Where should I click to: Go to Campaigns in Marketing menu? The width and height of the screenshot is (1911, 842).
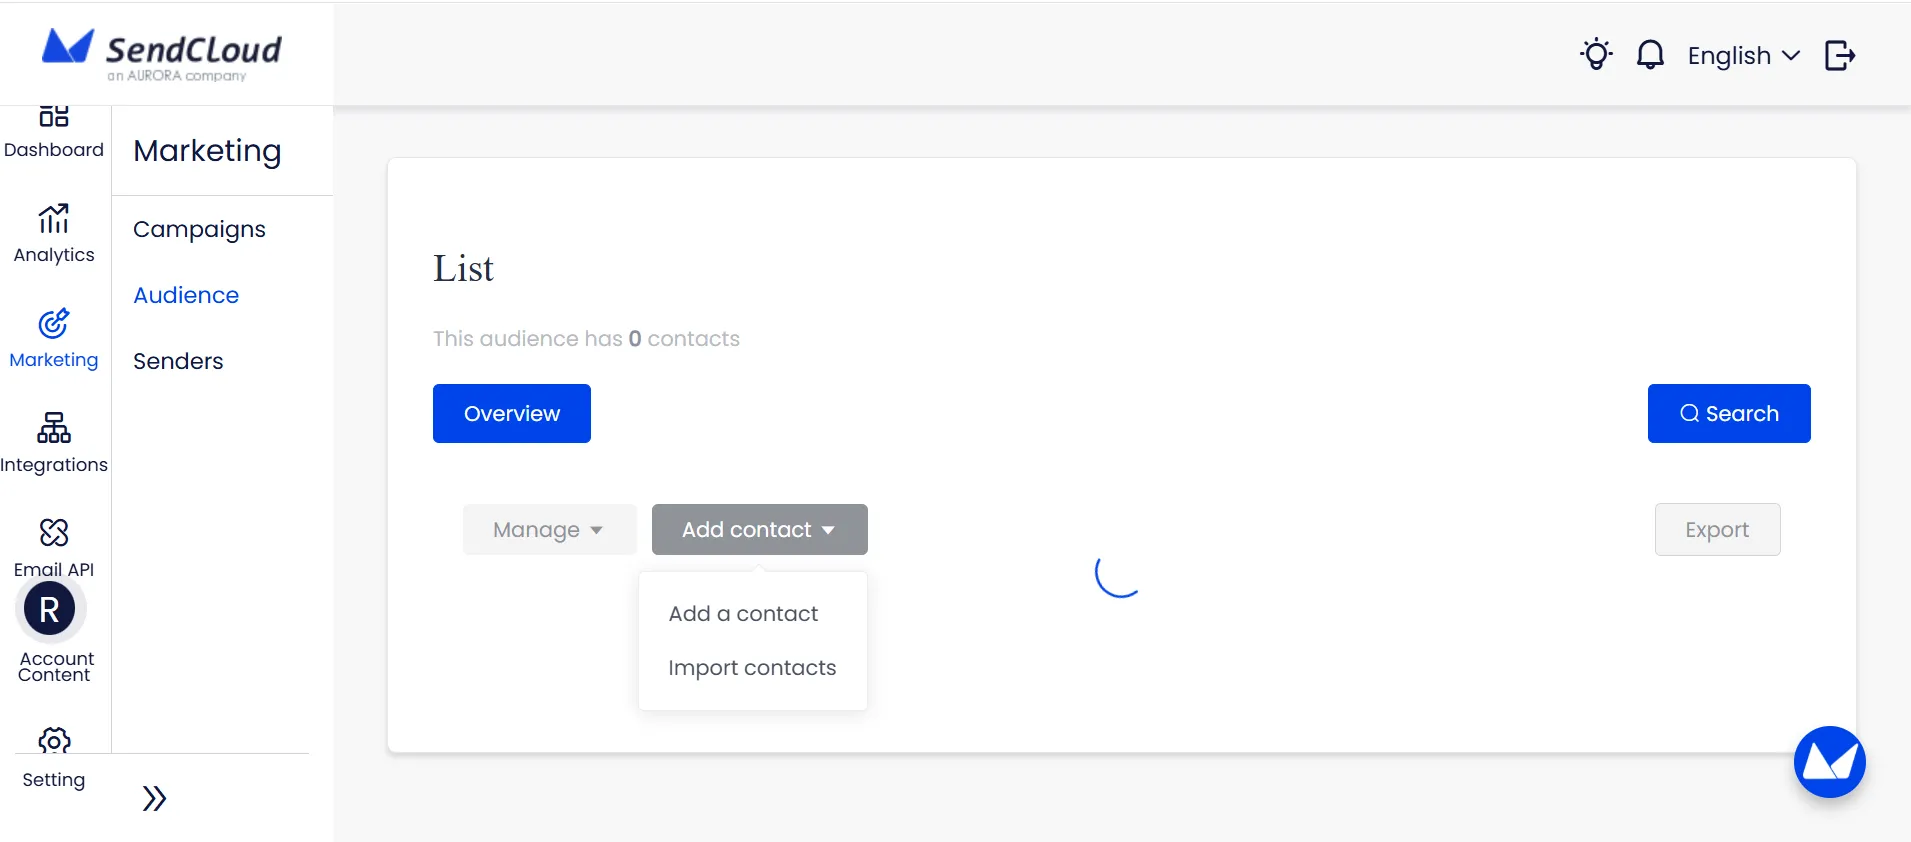pyautogui.click(x=199, y=229)
